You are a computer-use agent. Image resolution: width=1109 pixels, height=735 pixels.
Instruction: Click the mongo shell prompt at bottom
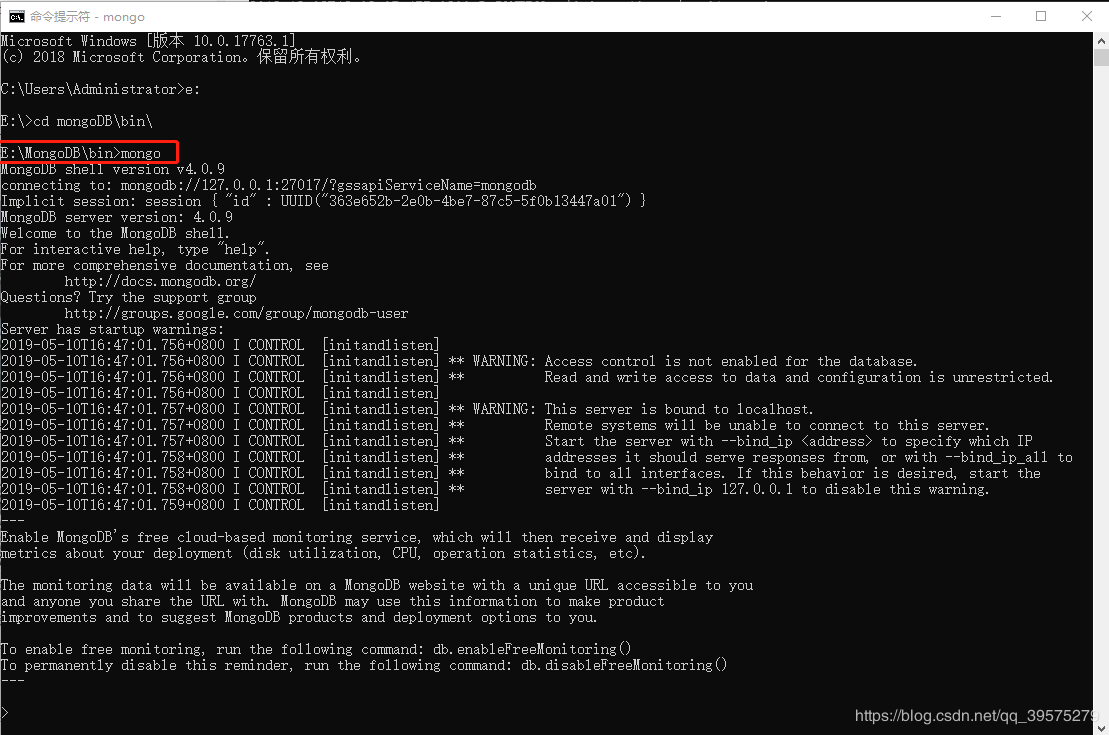point(5,713)
